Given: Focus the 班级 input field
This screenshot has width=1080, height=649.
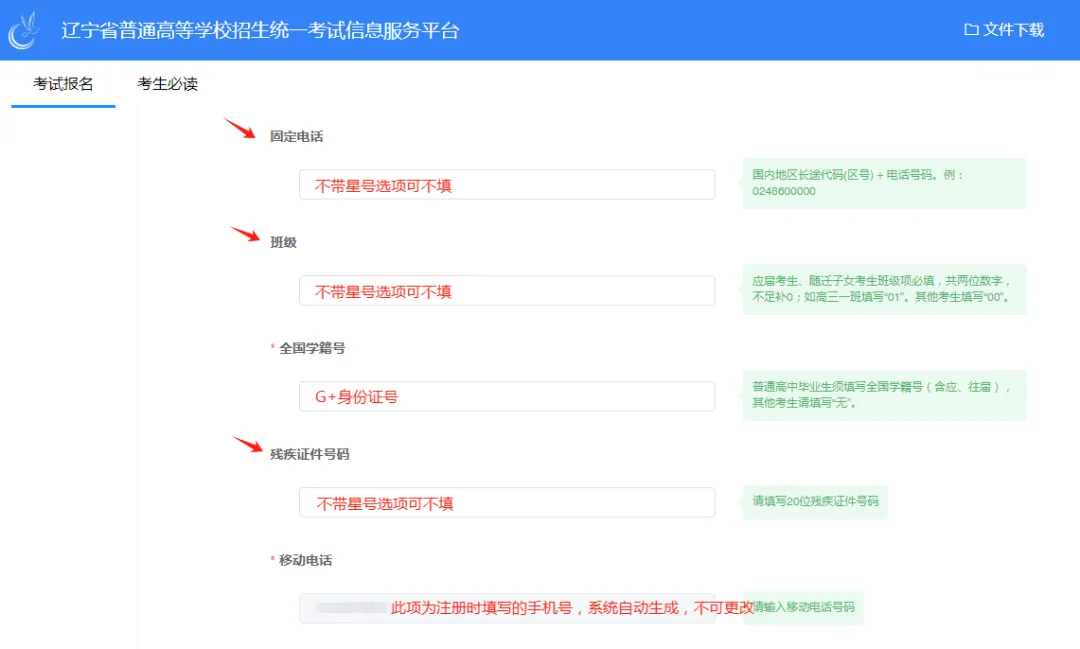Looking at the screenshot, I should [507, 291].
